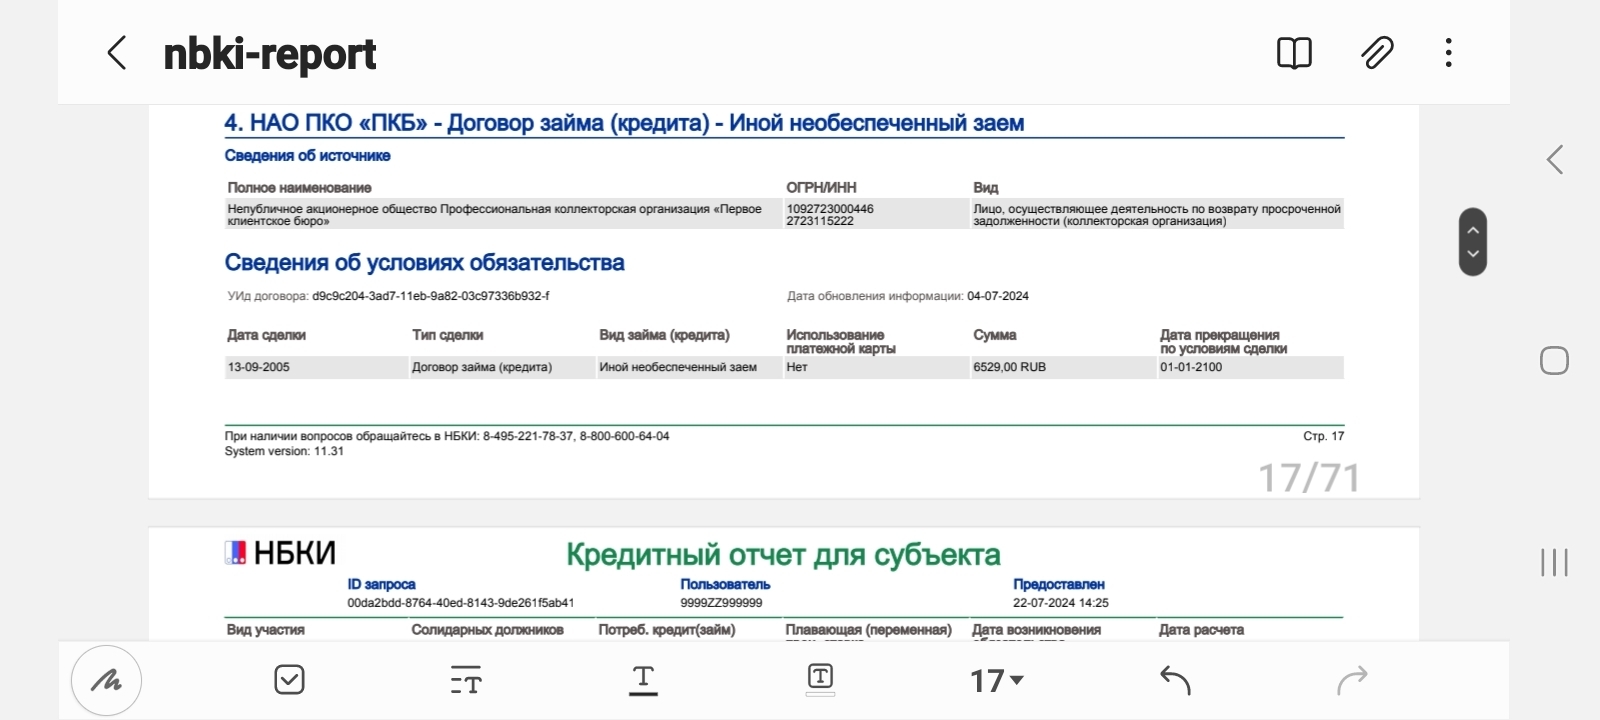
Task: Tap the 'Полное наименование' column label
Action: click(x=299, y=188)
